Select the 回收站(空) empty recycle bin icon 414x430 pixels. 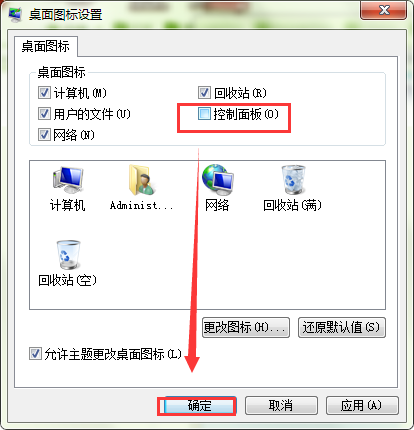68,255
